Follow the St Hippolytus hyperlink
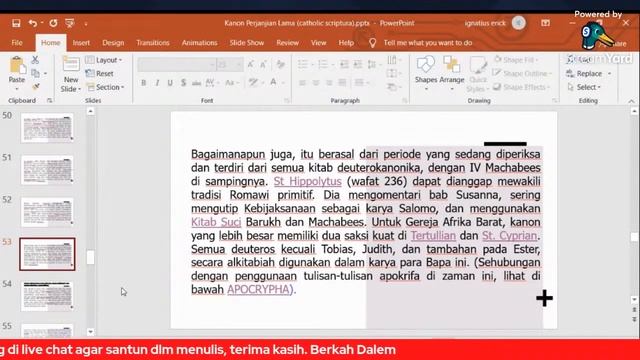The image size is (640, 360). (307, 181)
